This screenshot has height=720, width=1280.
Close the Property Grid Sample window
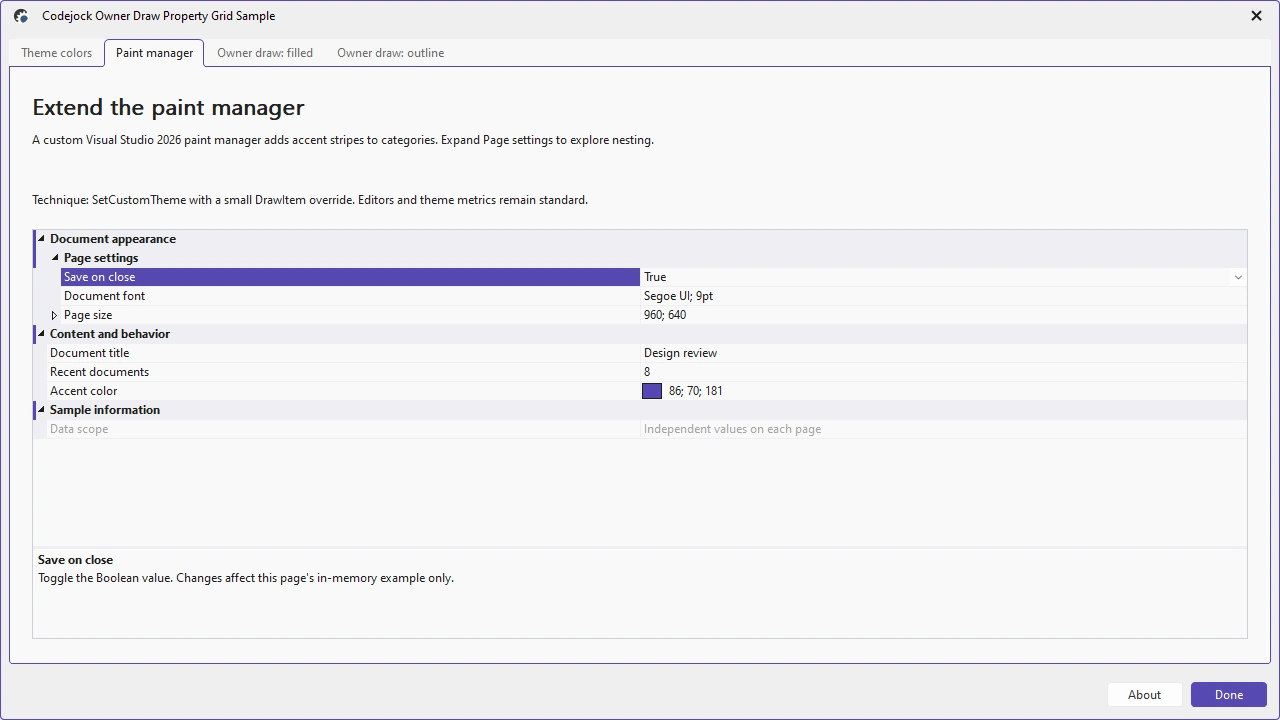click(x=1256, y=16)
